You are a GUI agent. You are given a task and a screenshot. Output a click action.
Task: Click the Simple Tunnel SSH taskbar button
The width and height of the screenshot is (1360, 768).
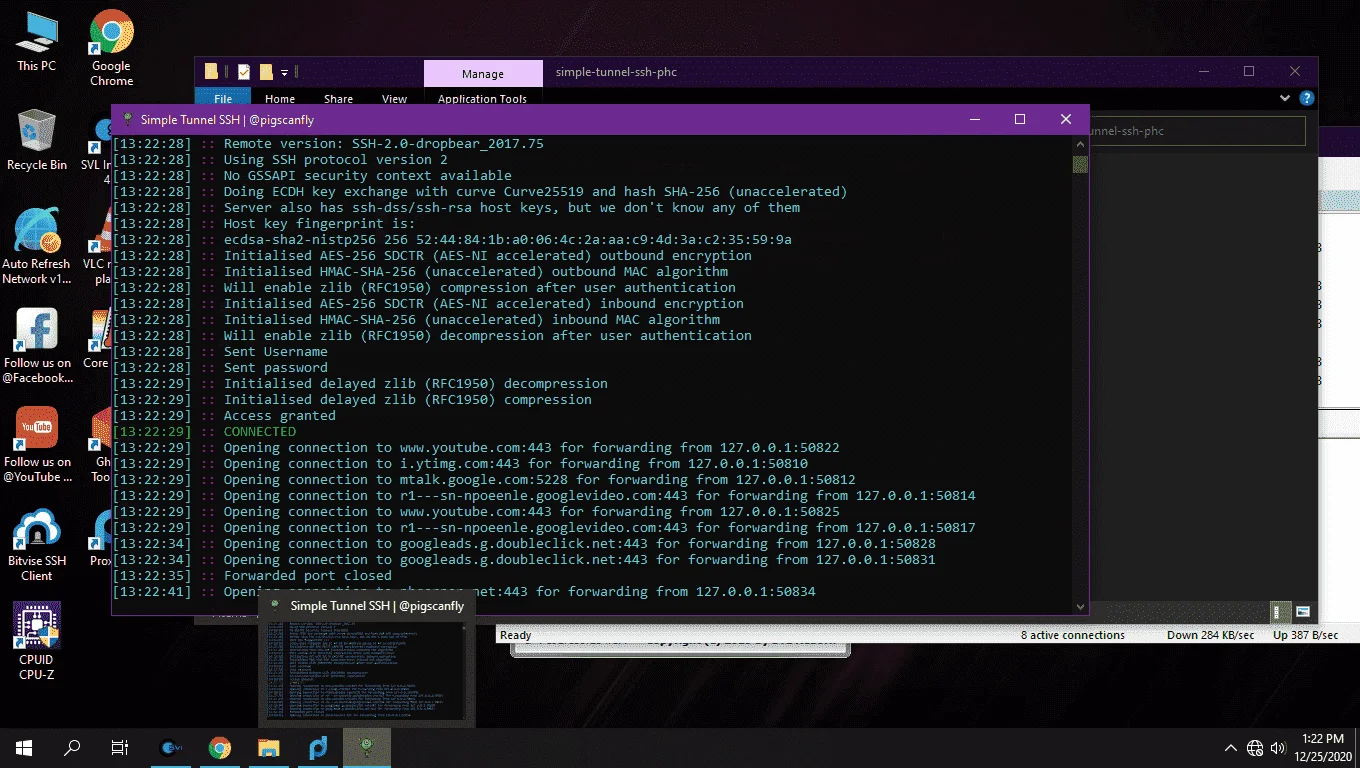pyautogui.click(x=367, y=747)
